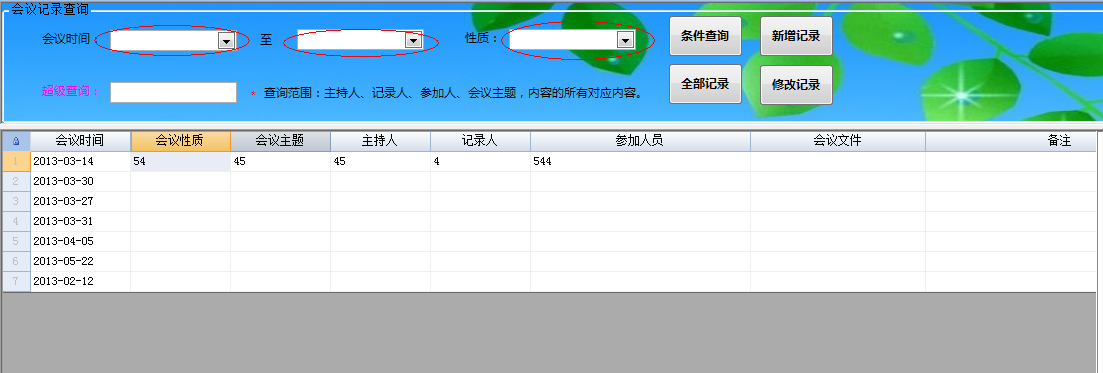Click the 条件查询 button
This screenshot has height=373, width=1103.
705,36
